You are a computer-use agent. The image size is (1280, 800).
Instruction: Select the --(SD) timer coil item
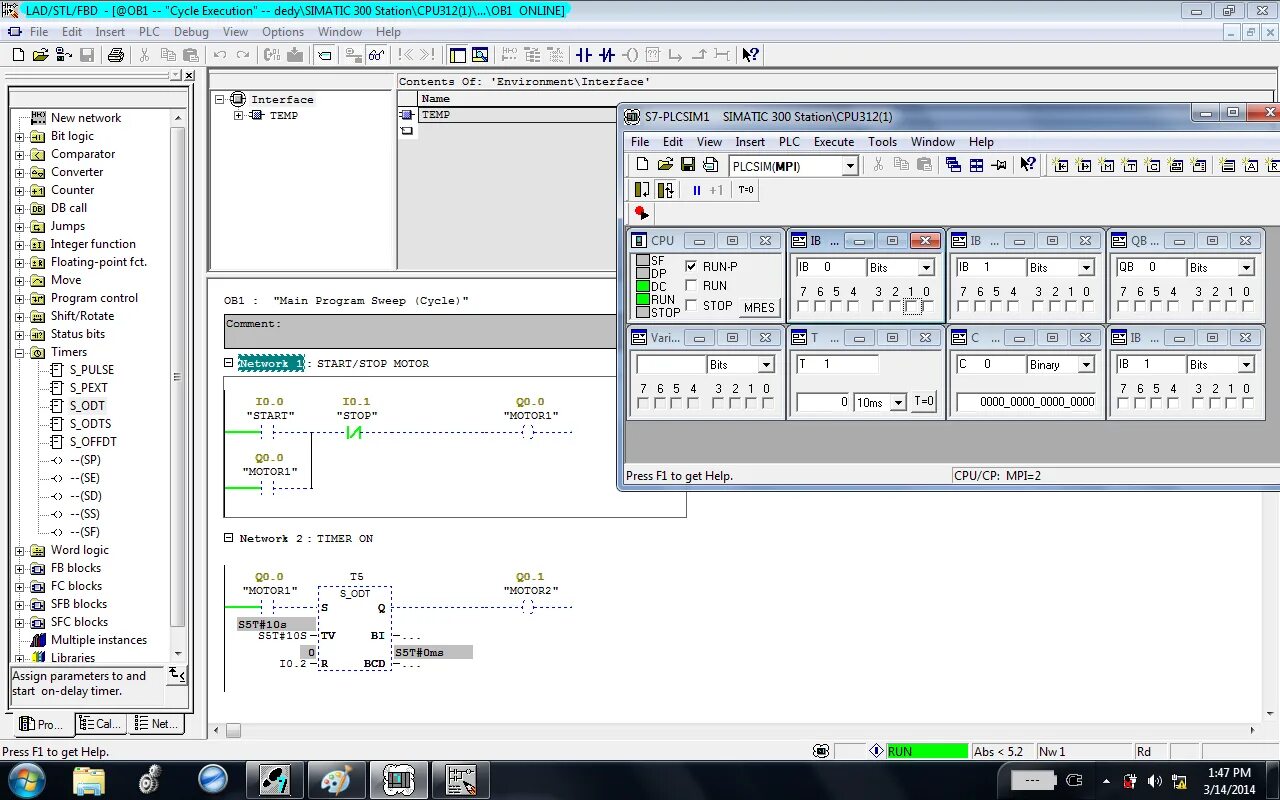coord(86,496)
